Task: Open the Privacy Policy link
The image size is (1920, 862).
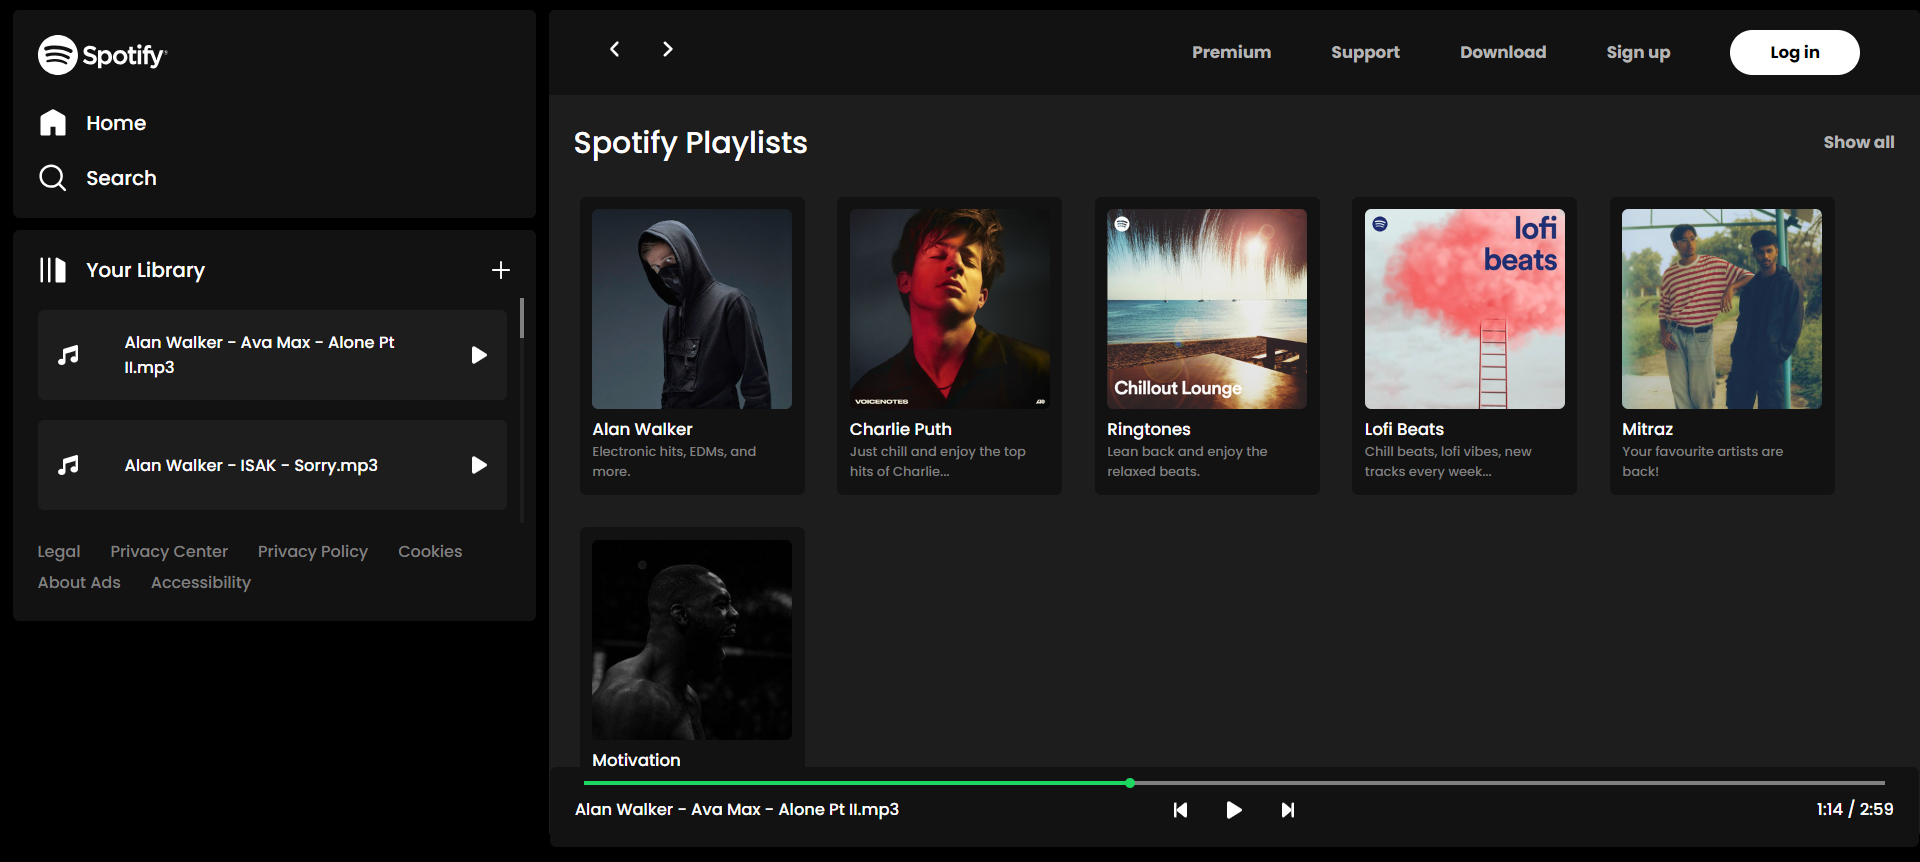Action: [x=313, y=552]
